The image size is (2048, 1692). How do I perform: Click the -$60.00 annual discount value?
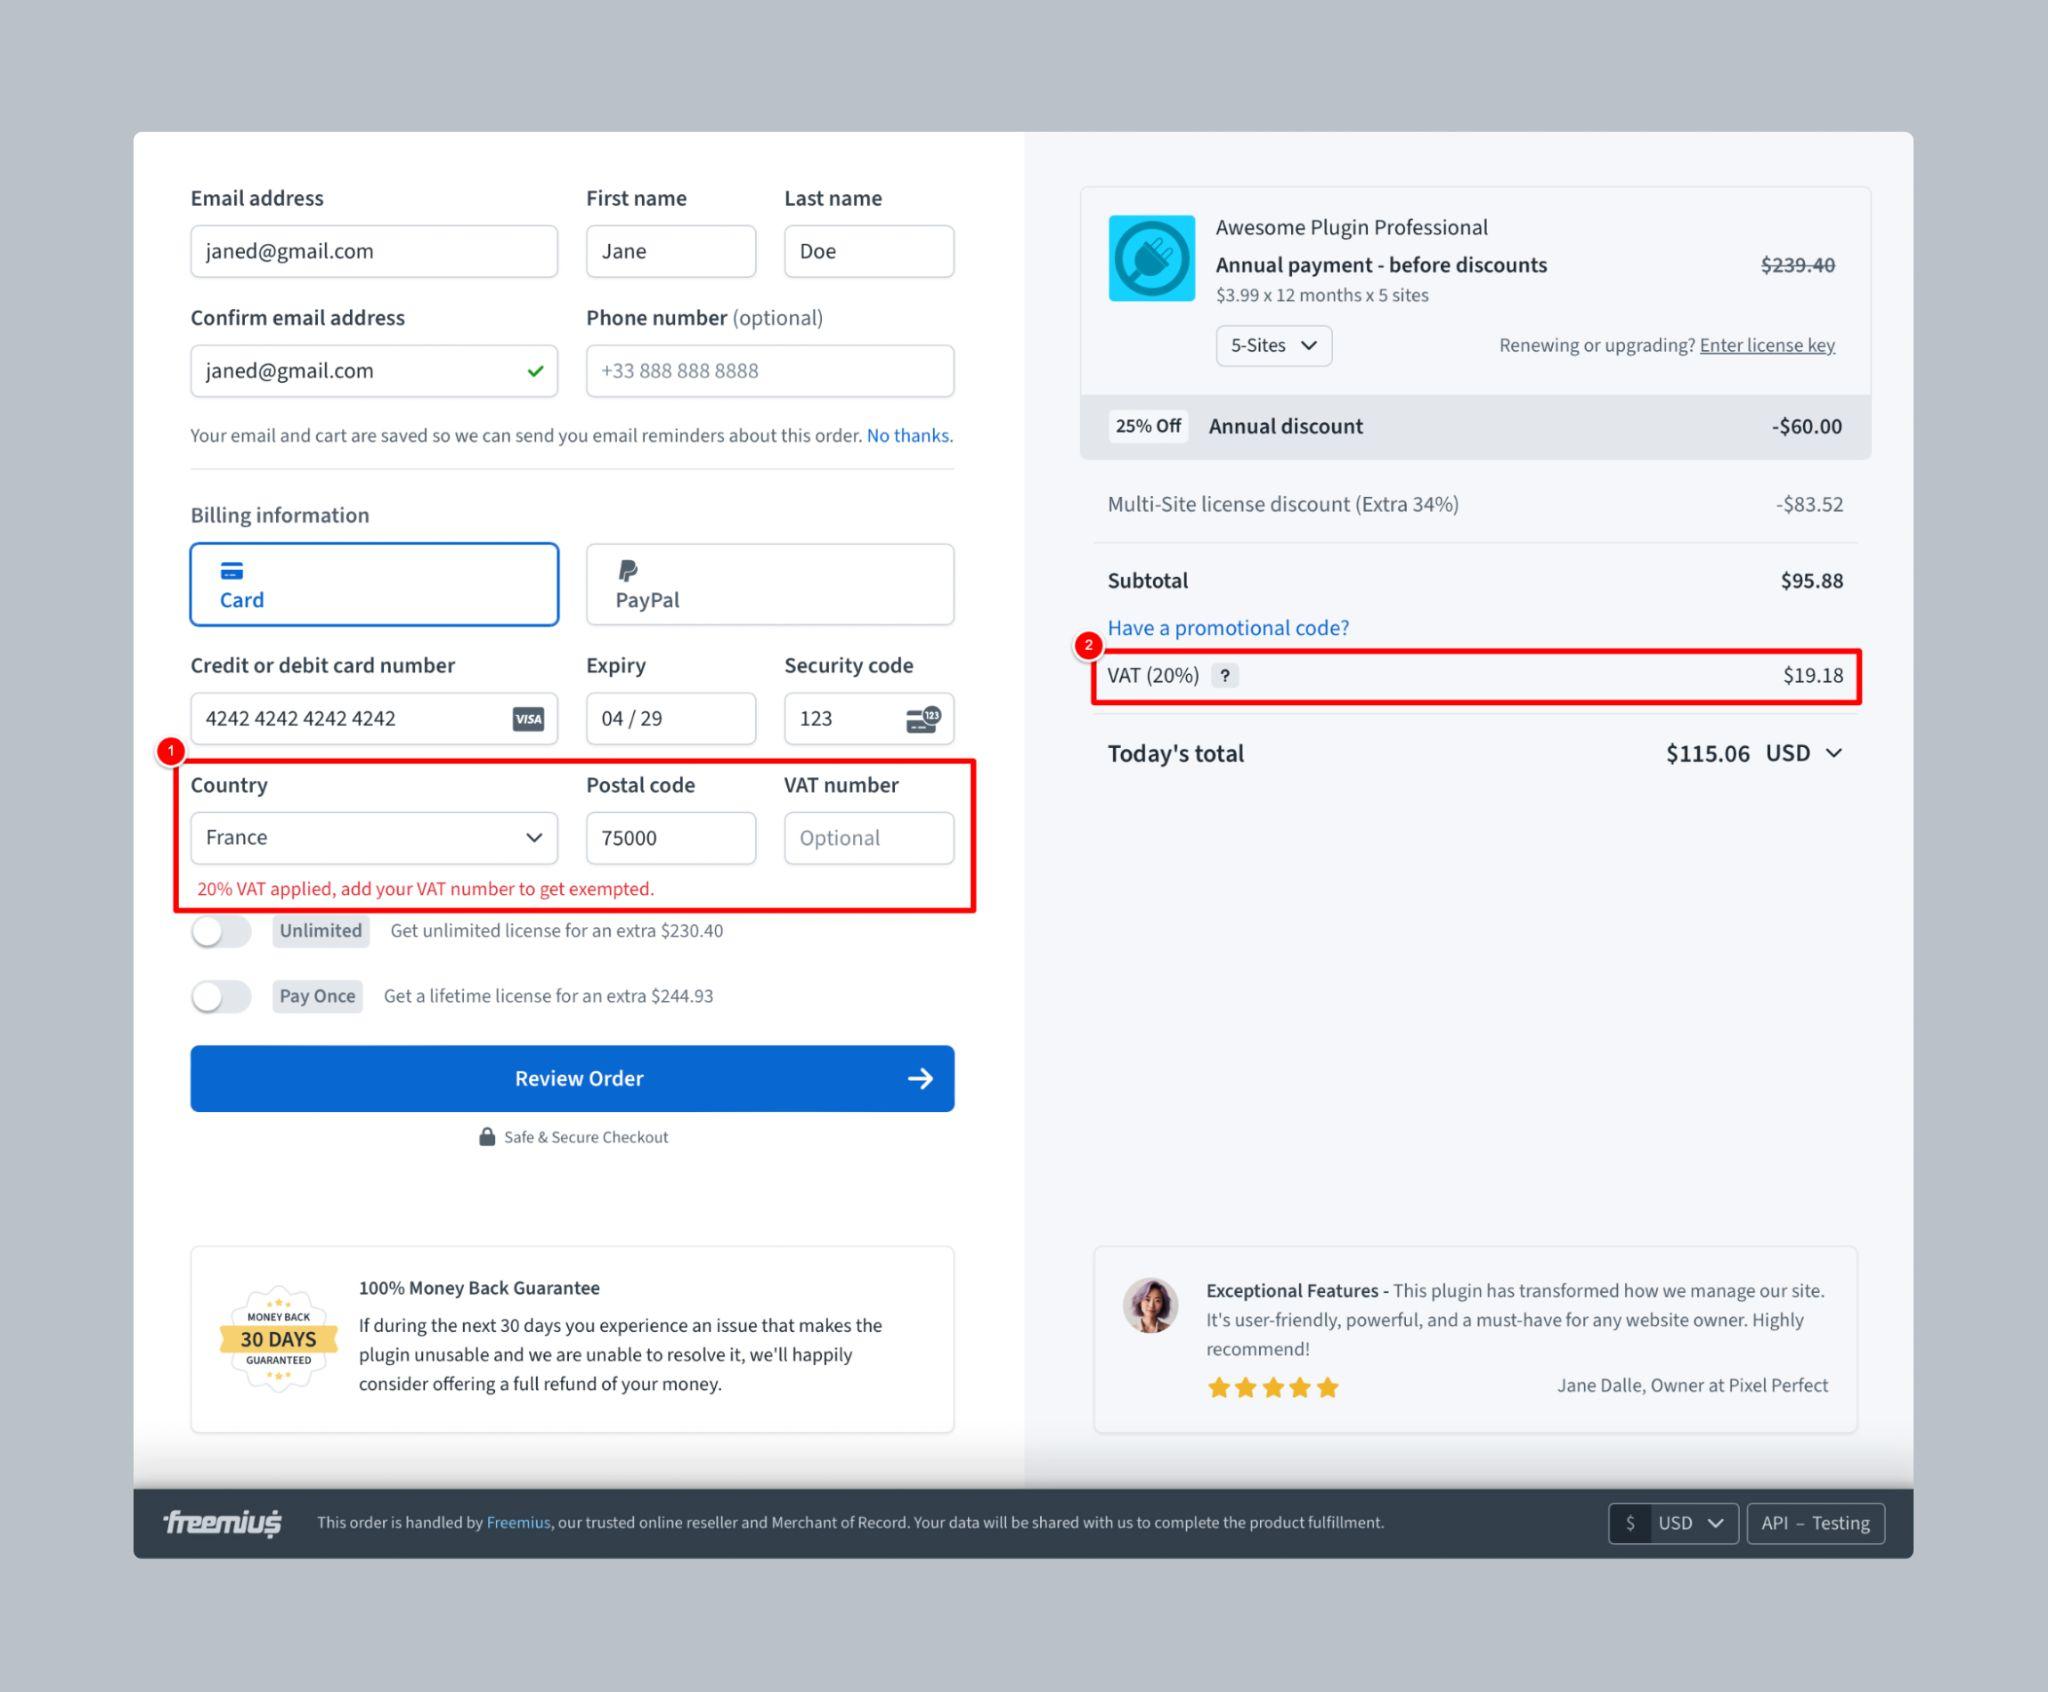tap(1806, 426)
